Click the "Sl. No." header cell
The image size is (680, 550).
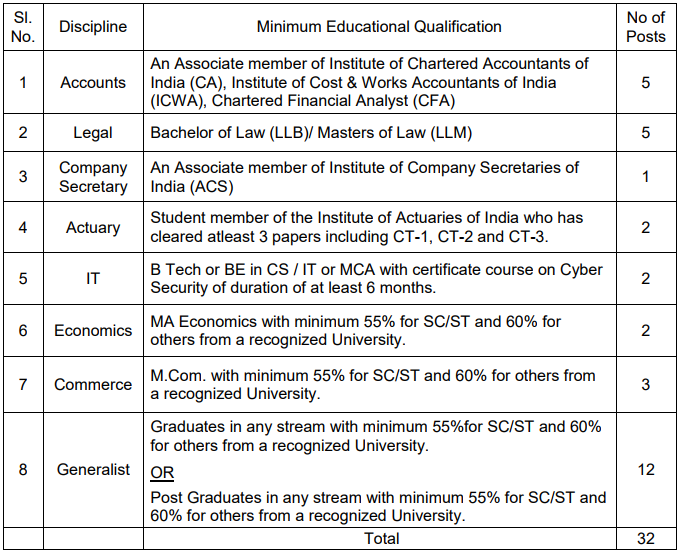point(23,27)
